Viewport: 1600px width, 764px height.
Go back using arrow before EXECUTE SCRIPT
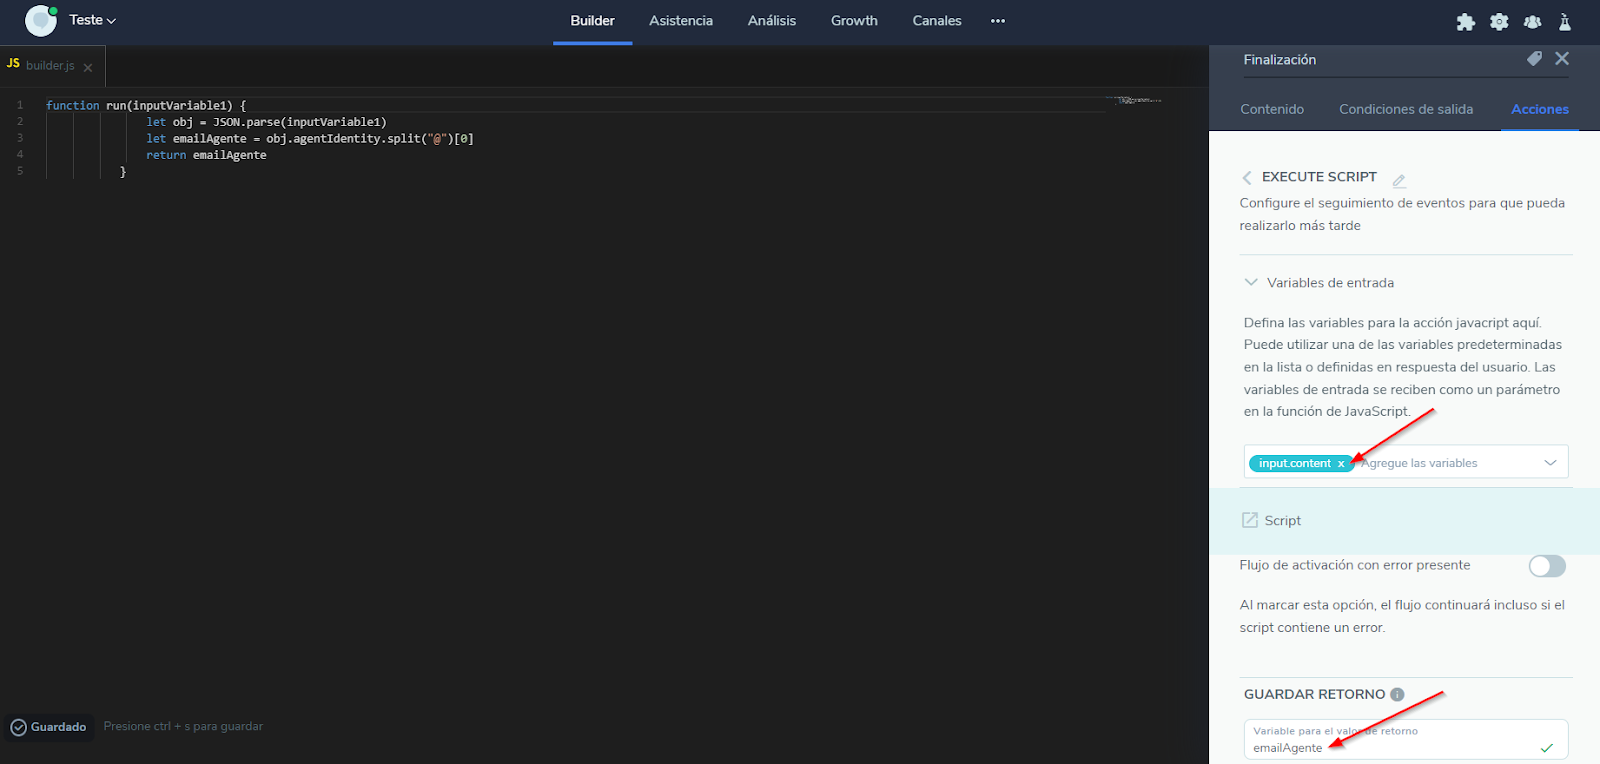click(1247, 178)
